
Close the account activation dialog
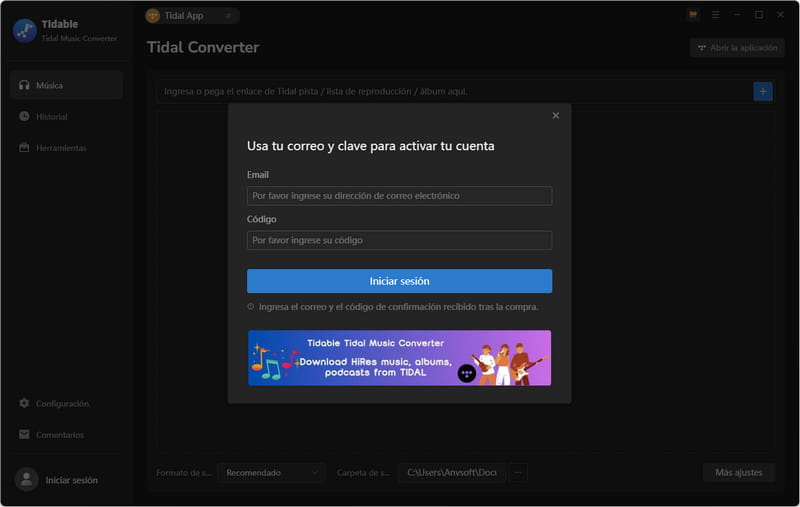556,116
